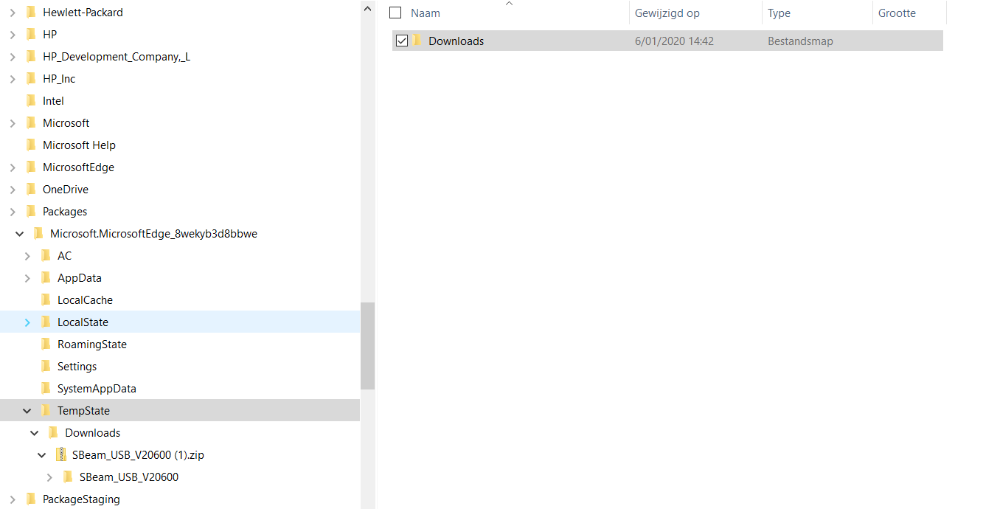Click the LocalCache folder icon
Screen dimensions: 1000x509
[45, 300]
